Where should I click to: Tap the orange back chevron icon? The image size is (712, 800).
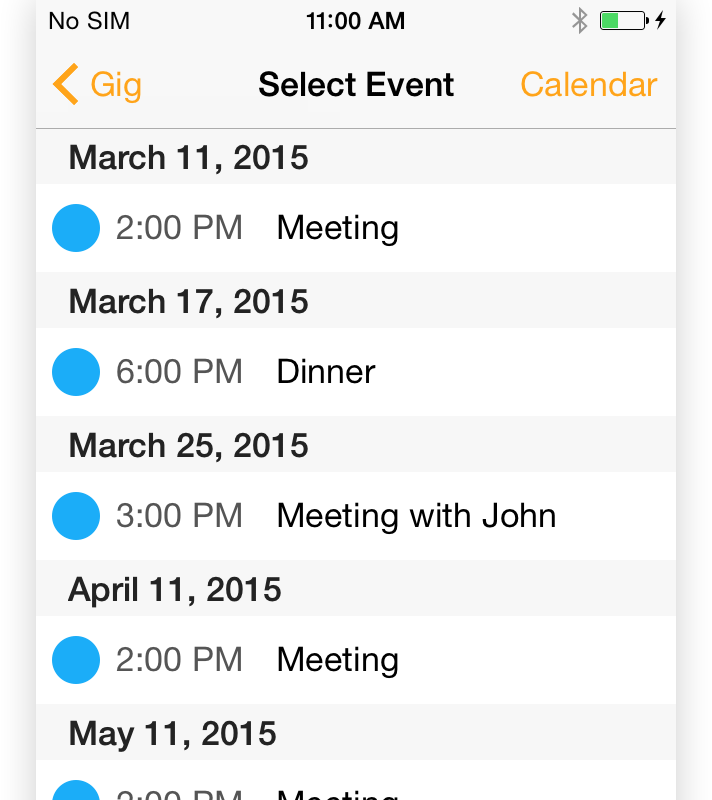66,84
